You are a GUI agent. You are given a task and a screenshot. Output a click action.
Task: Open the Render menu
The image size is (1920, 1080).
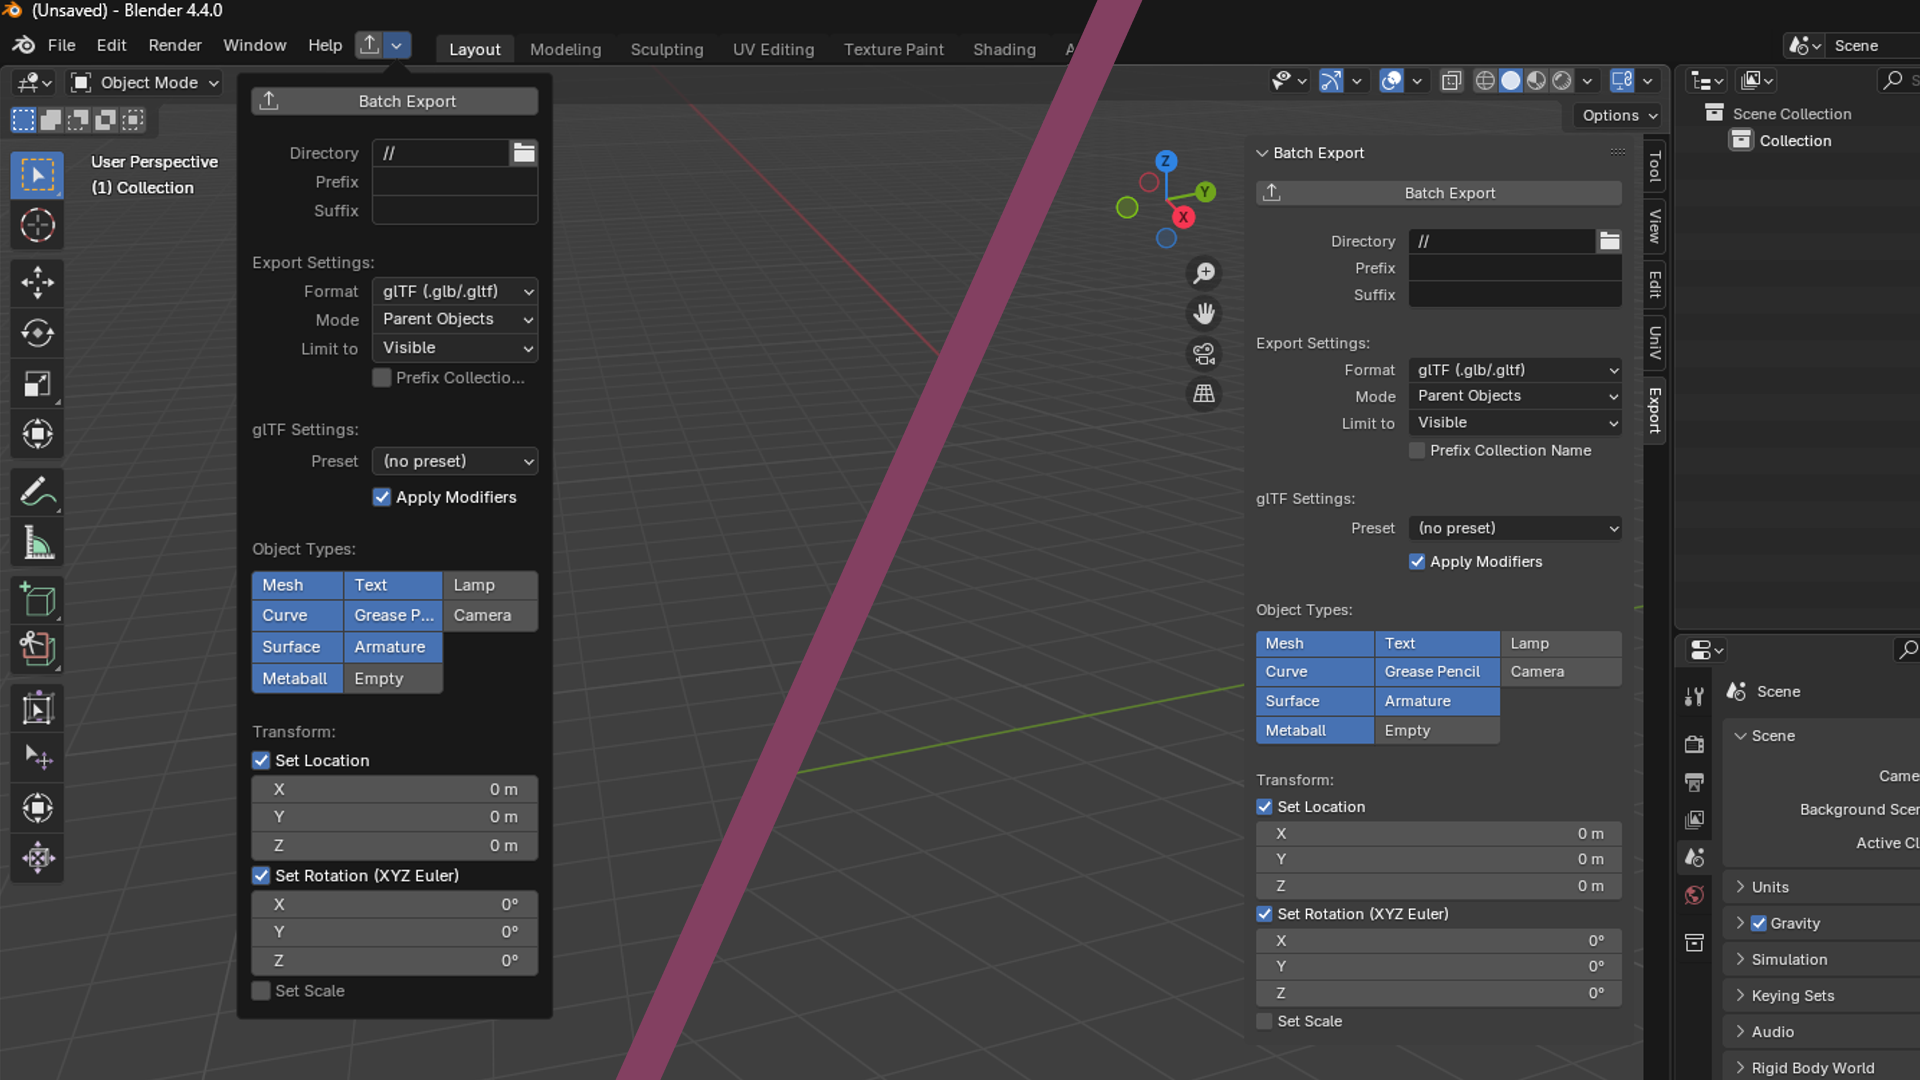point(175,45)
